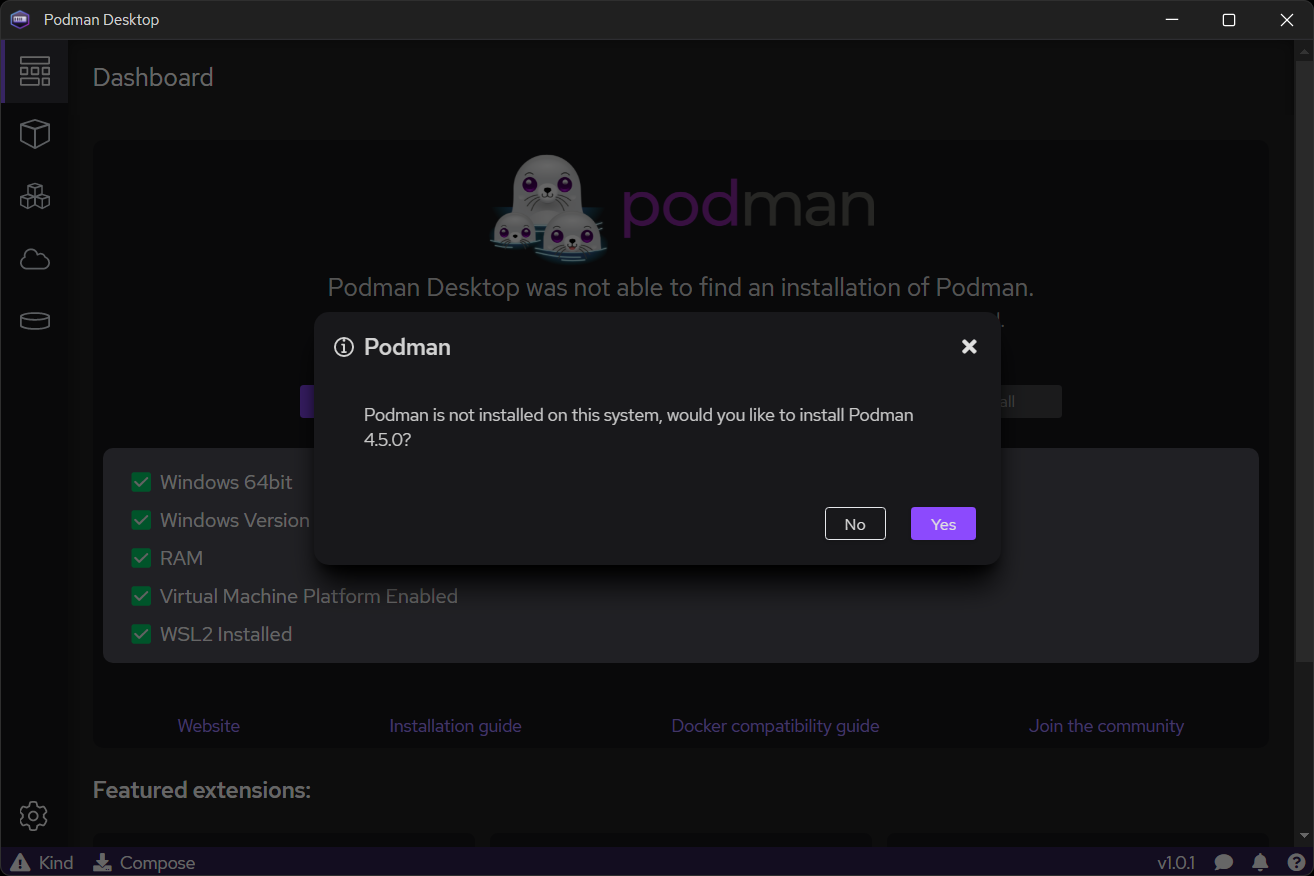Screen dimensions: 1314x876
Task: Click the Featured extensions heading
Action: pyautogui.click(x=202, y=790)
